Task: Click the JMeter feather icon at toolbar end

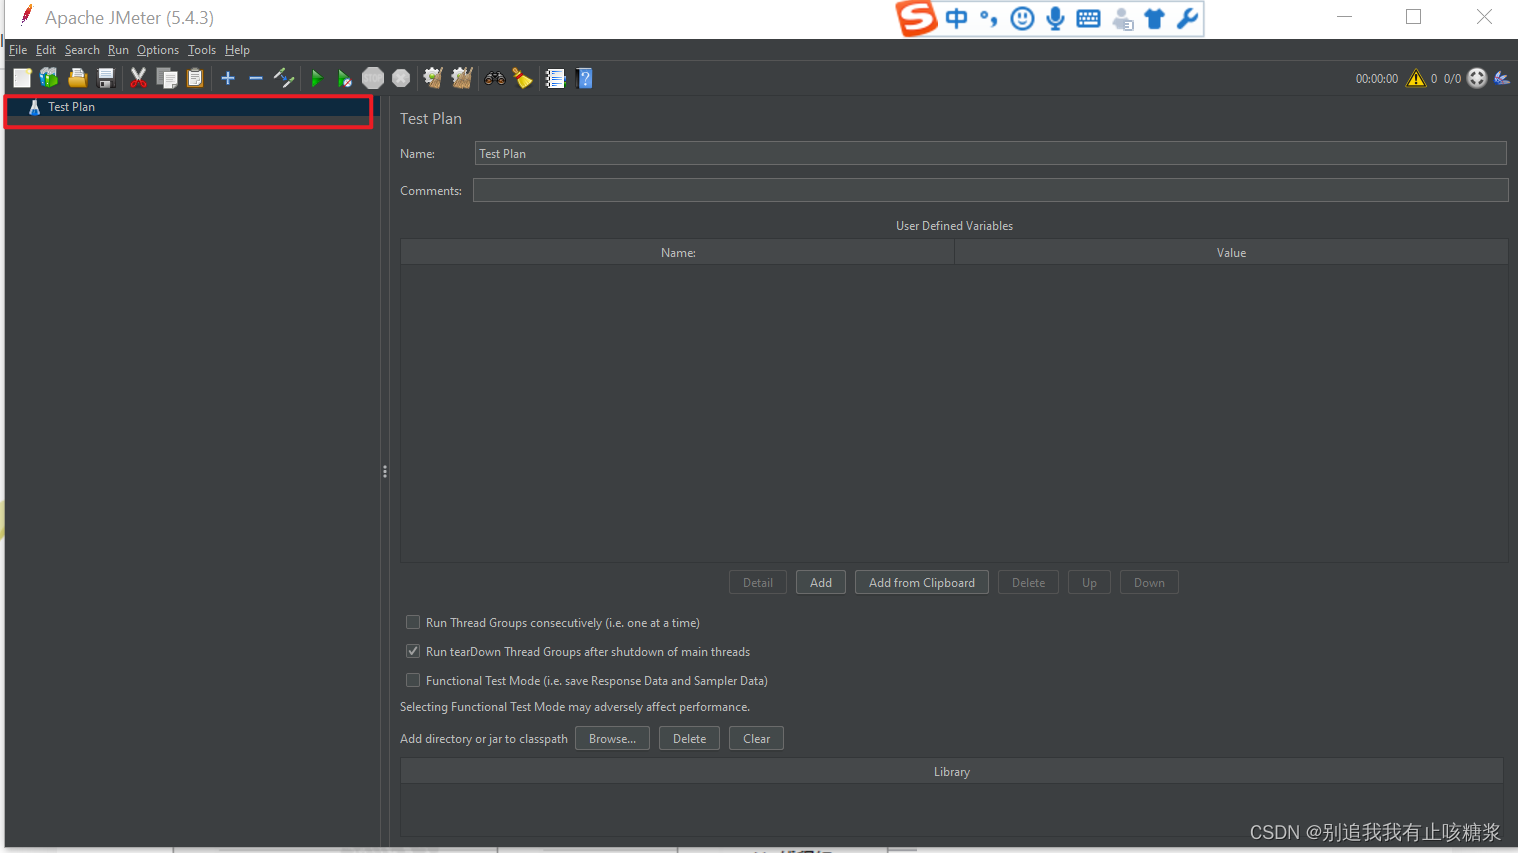Action: coord(1502,78)
